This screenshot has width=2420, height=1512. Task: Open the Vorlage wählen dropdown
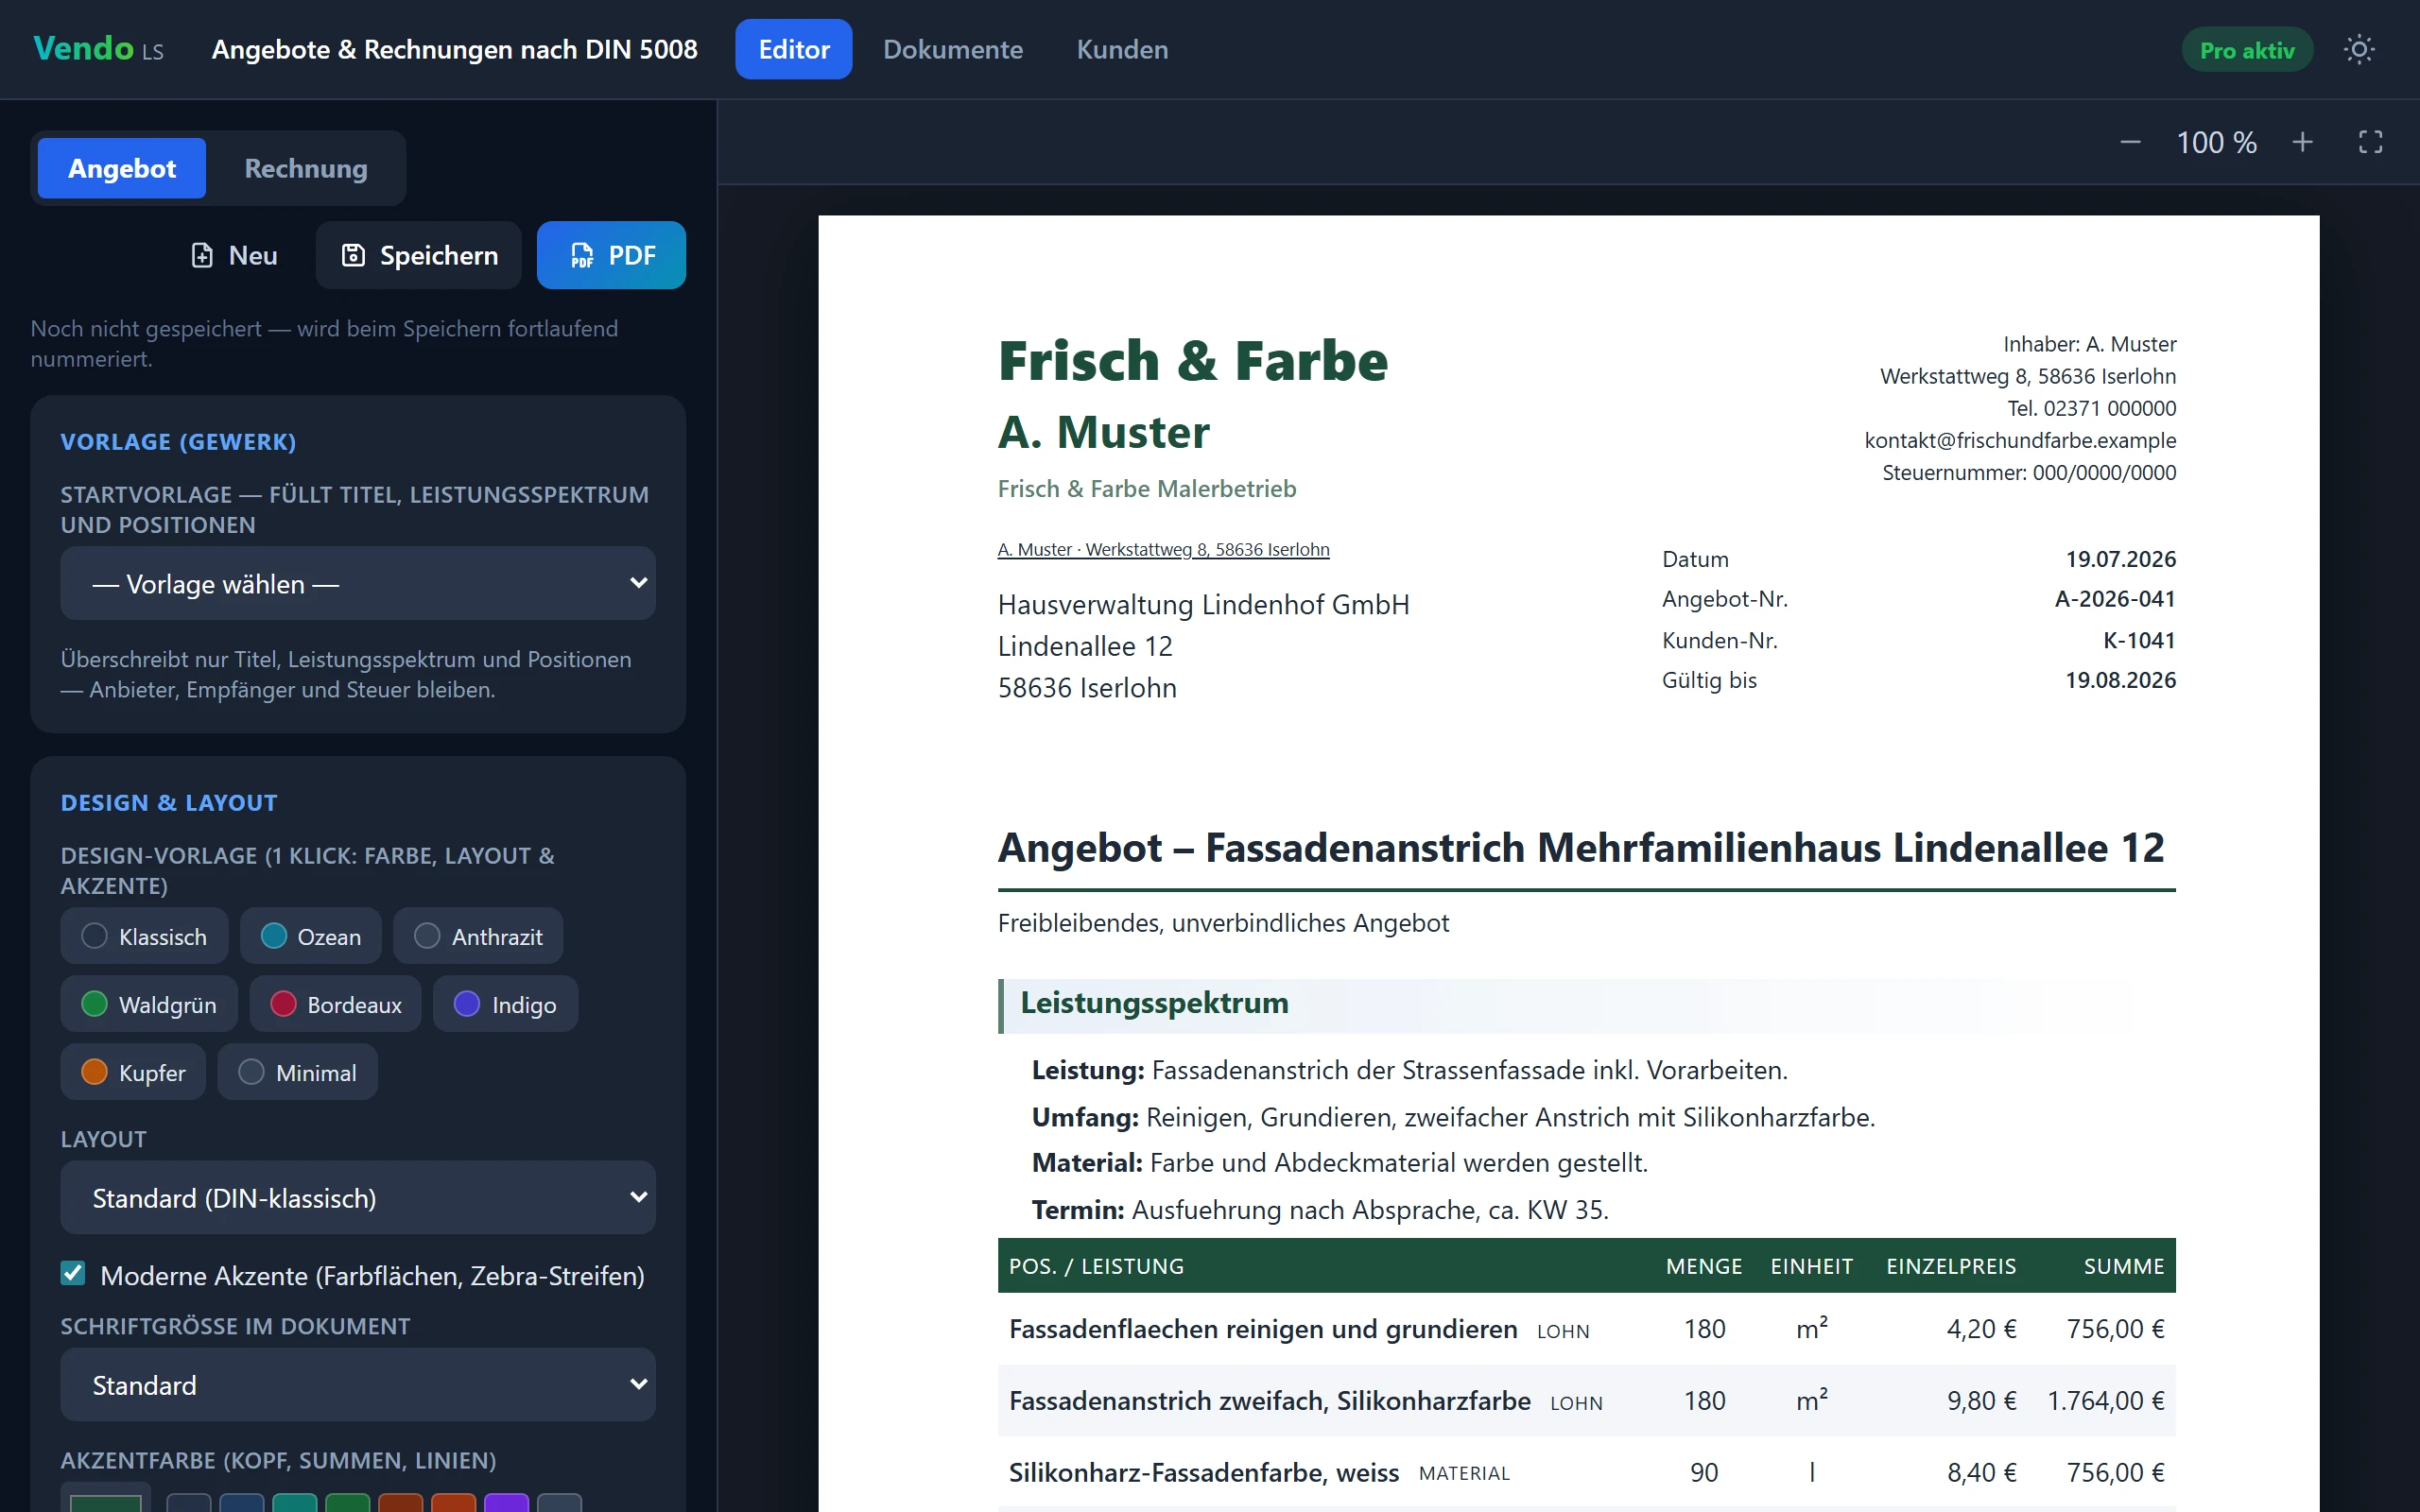[358, 583]
